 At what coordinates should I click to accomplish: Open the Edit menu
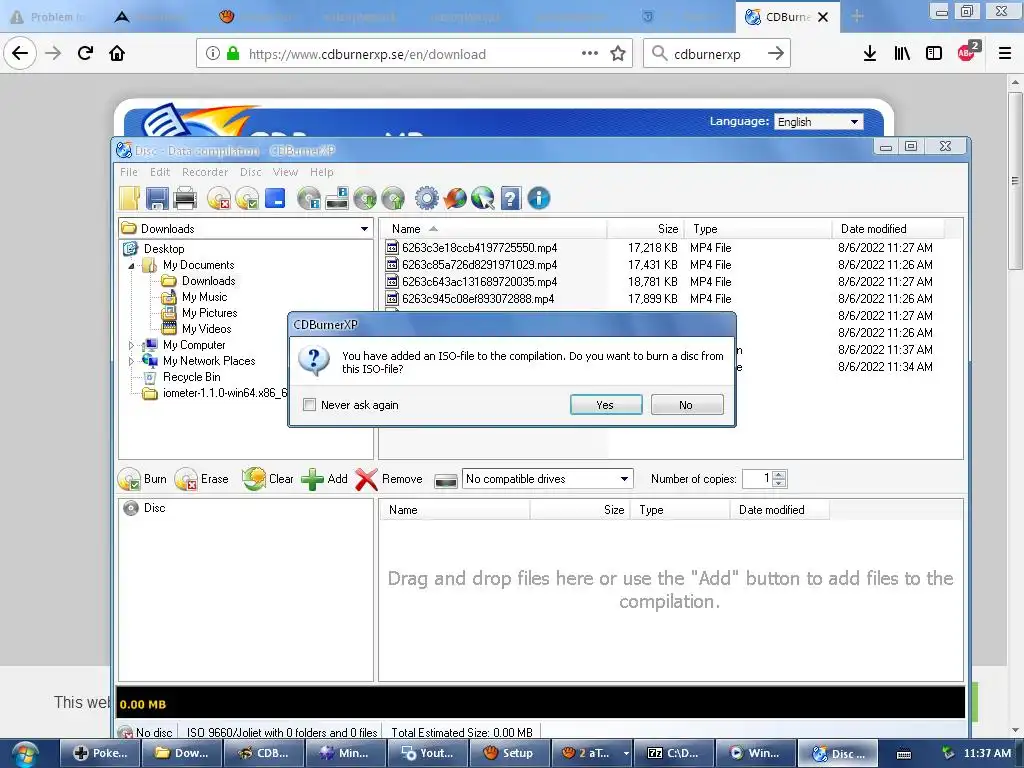tap(159, 172)
